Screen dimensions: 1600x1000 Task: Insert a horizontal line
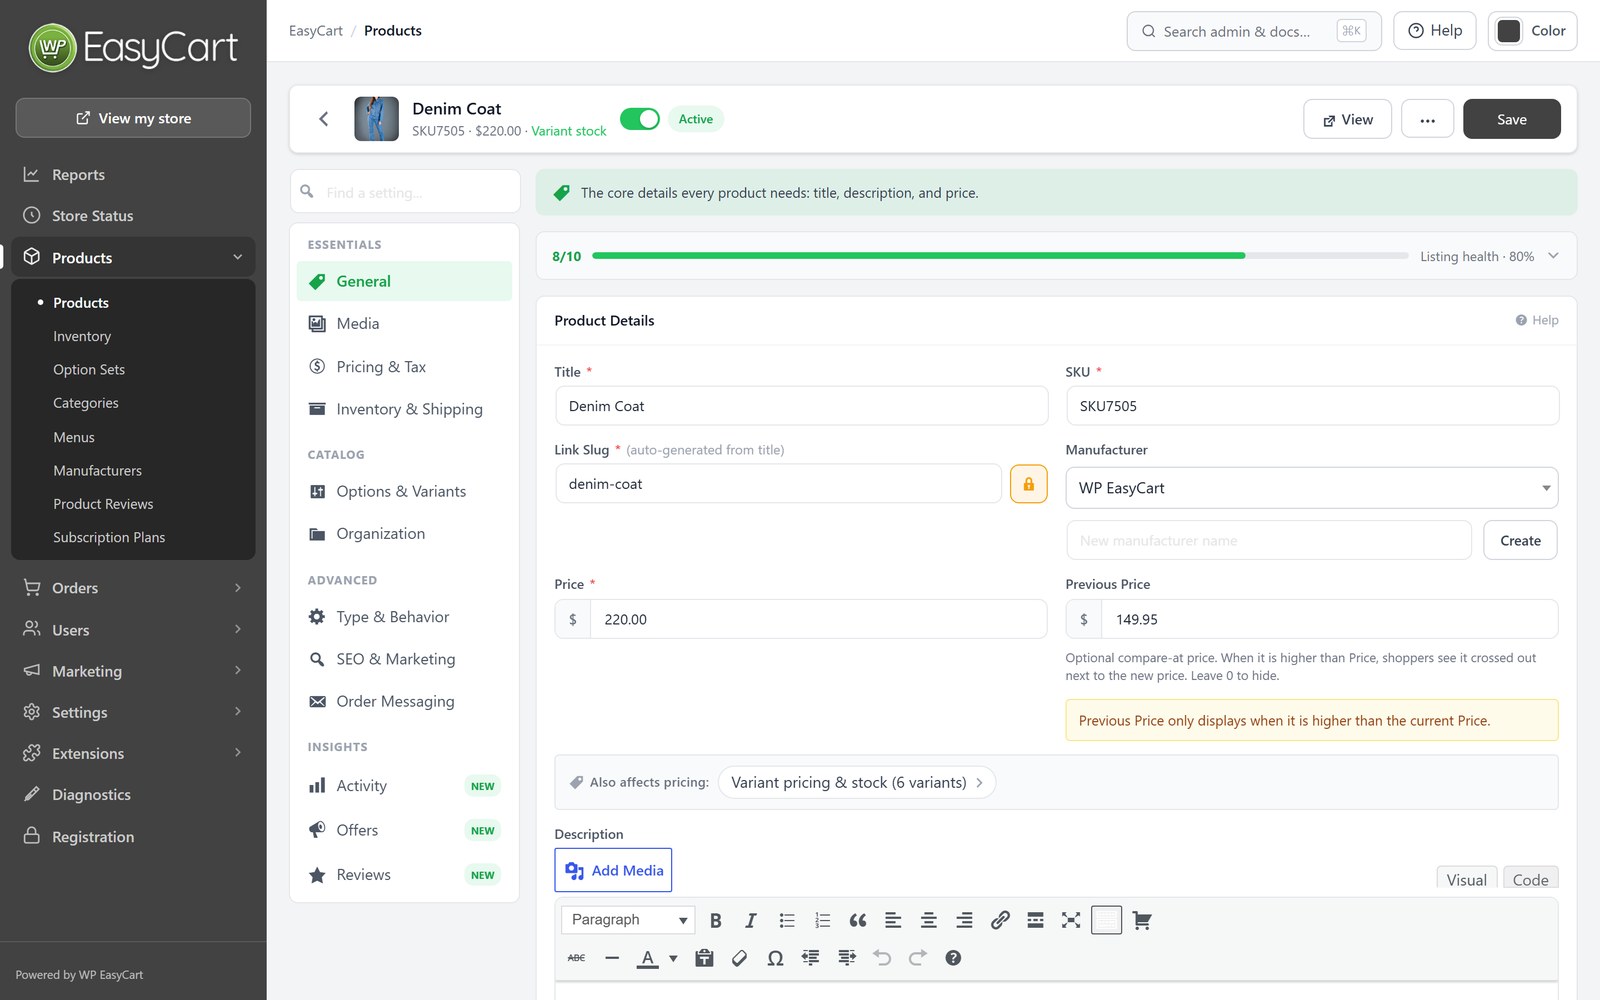pyautogui.click(x=612, y=958)
